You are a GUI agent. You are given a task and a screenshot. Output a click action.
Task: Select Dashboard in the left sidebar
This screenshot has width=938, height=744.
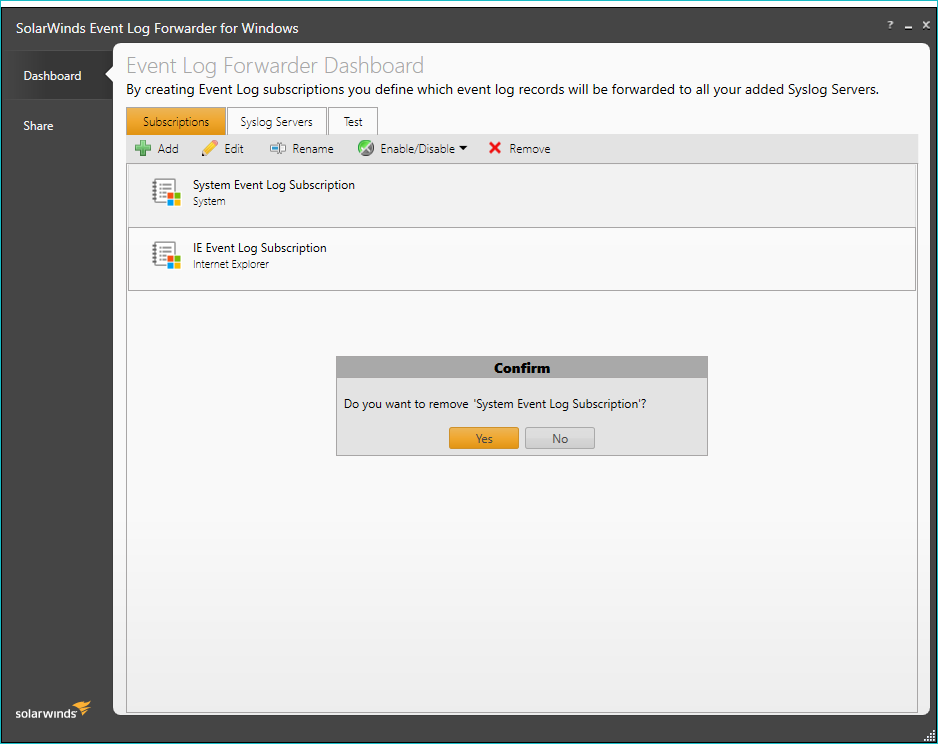pyautogui.click(x=53, y=76)
